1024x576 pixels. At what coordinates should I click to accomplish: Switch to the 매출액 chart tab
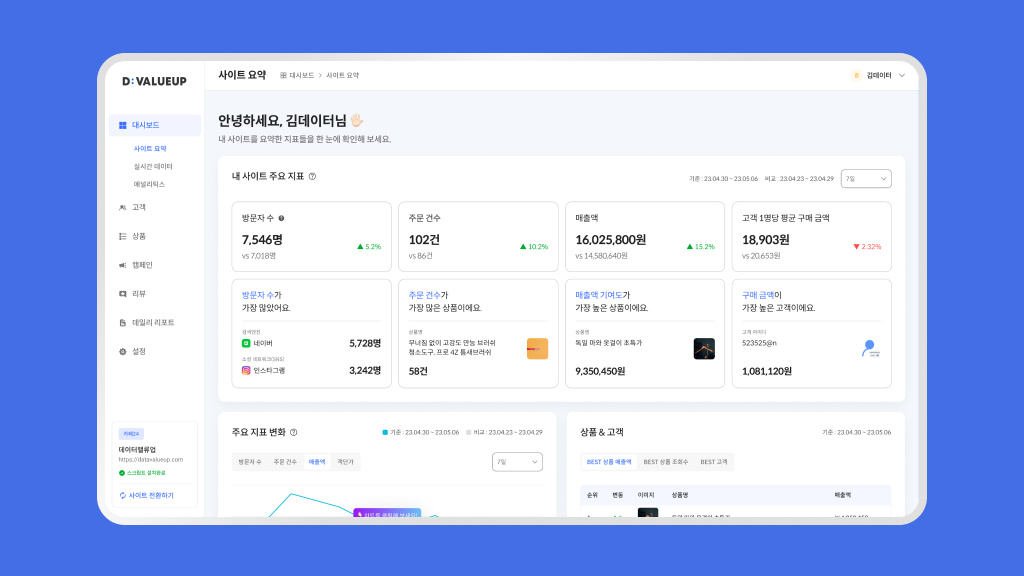[x=317, y=462]
